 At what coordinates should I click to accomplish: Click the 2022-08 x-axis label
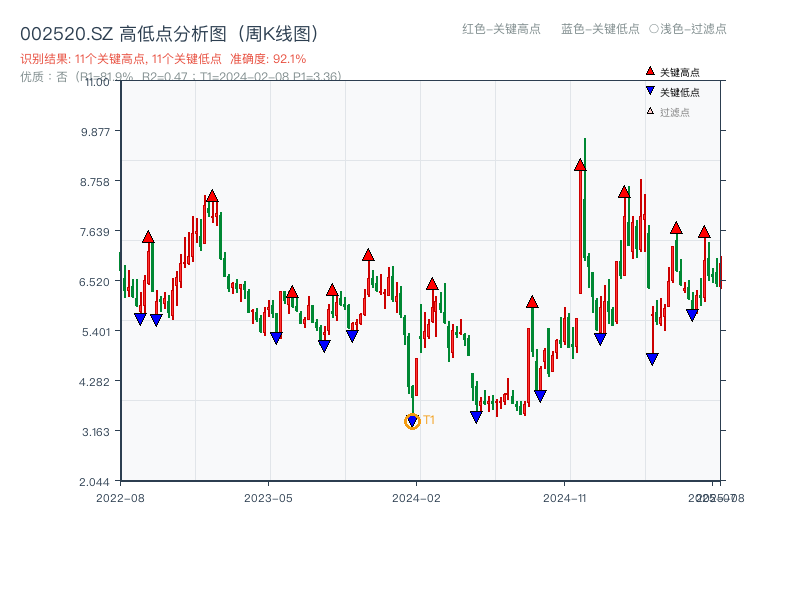point(120,498)
